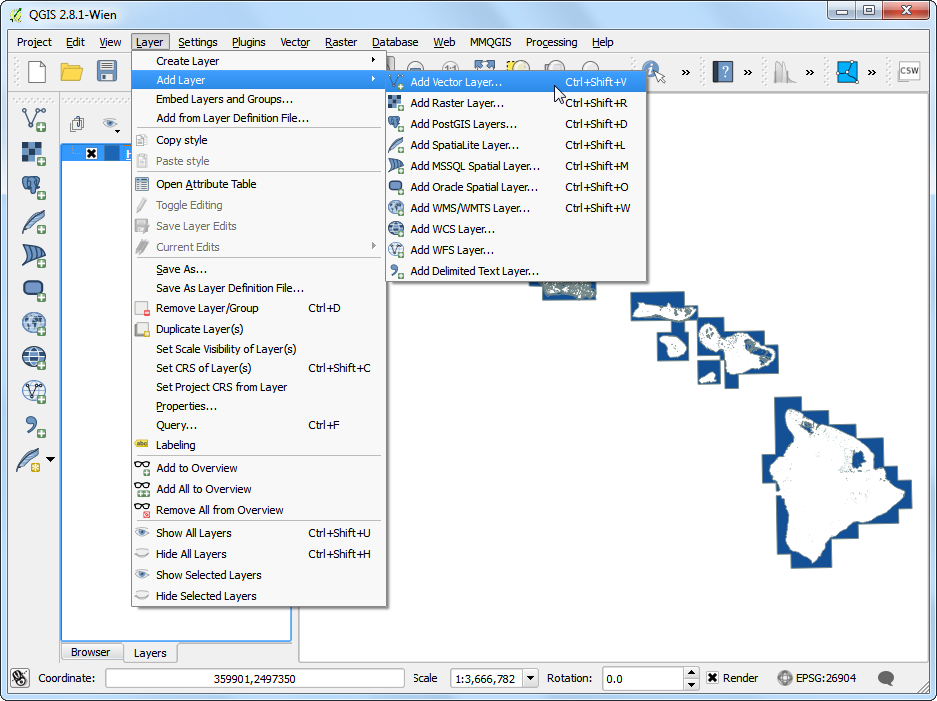Click Save As... in the Layer menu
Viewport: 937px width, 701px height.
(259, 270)
